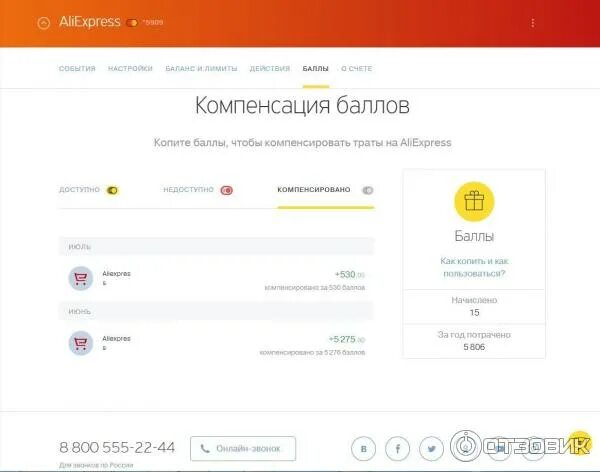The image size is (600, 472).
Task: Show the Доступно points list
Action: click(89, 190)
